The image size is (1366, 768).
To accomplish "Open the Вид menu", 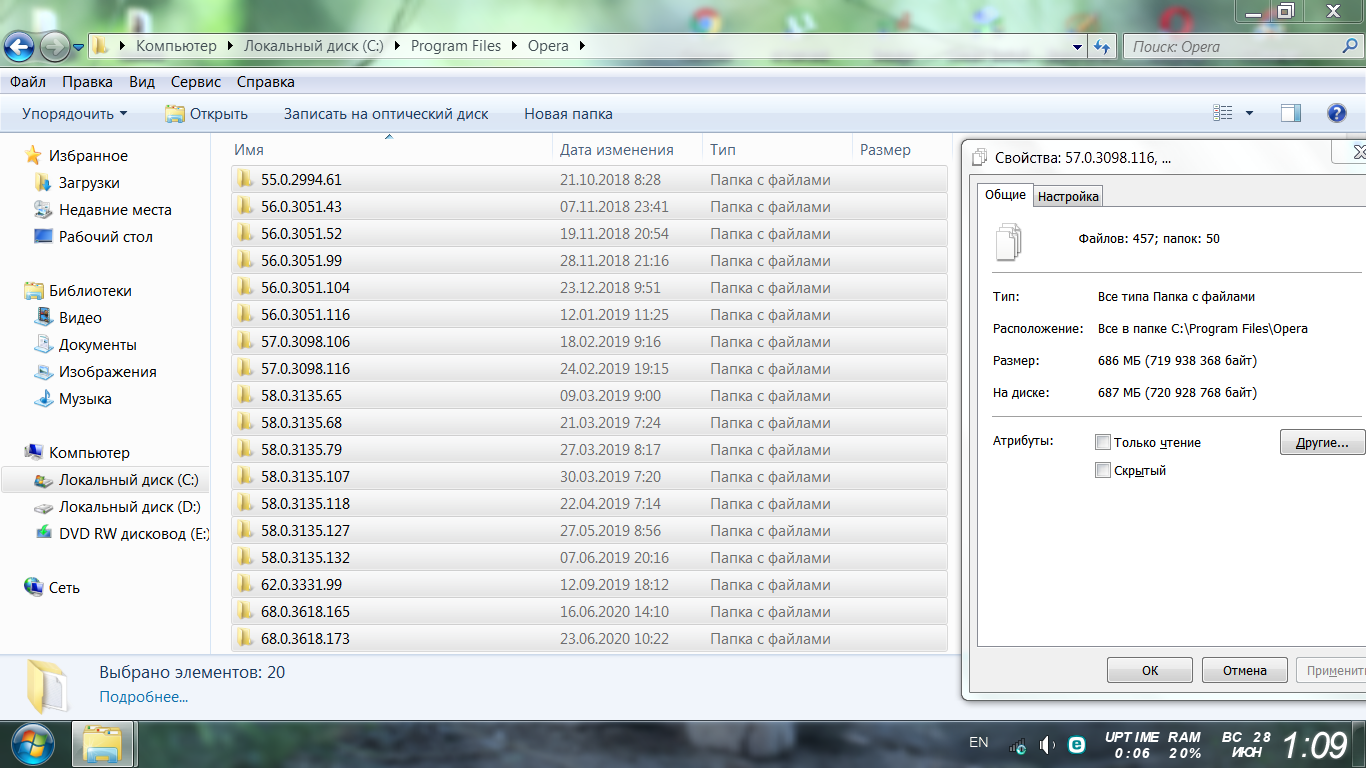I will (142, 82).
